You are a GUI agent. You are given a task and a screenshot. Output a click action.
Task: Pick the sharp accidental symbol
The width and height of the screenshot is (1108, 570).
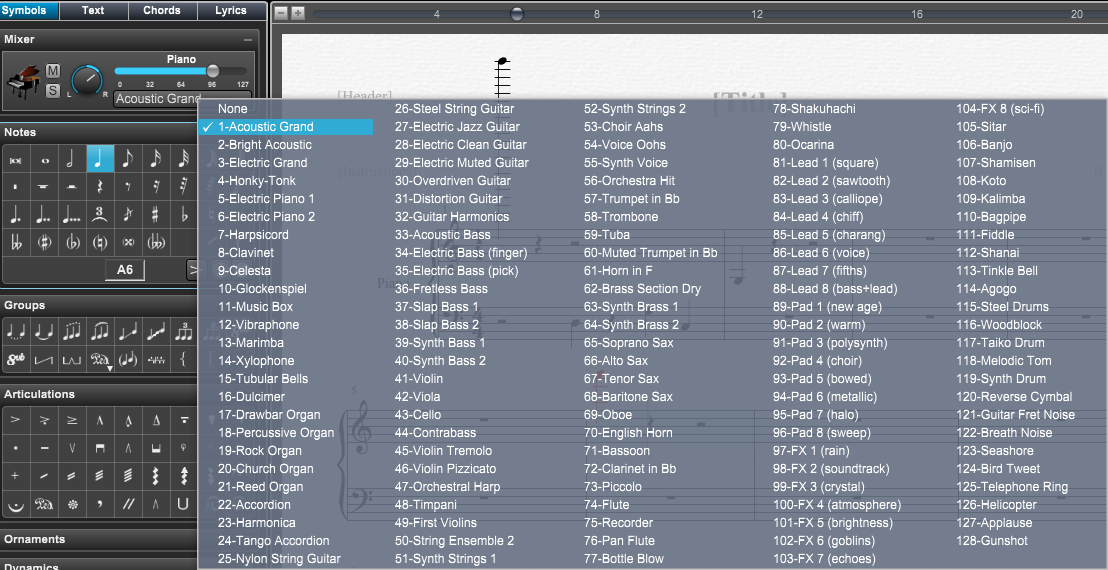155,214
